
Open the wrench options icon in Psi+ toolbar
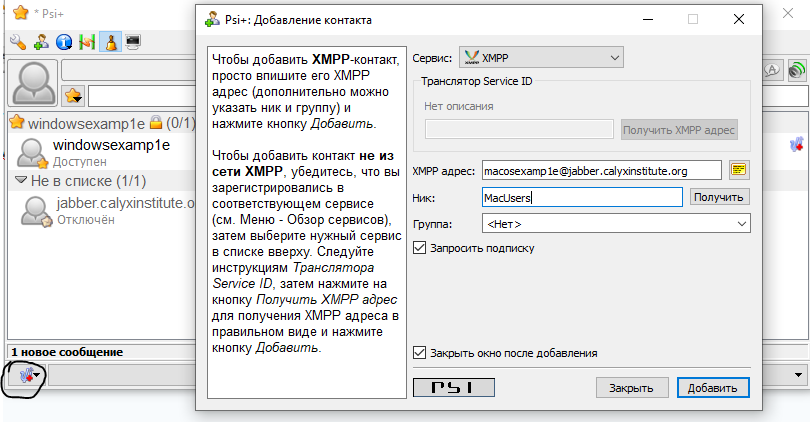coord(18,42)
